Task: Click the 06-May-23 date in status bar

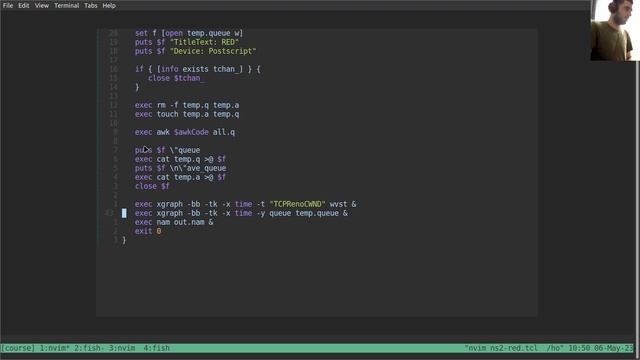Action: (x=613, y=348)
